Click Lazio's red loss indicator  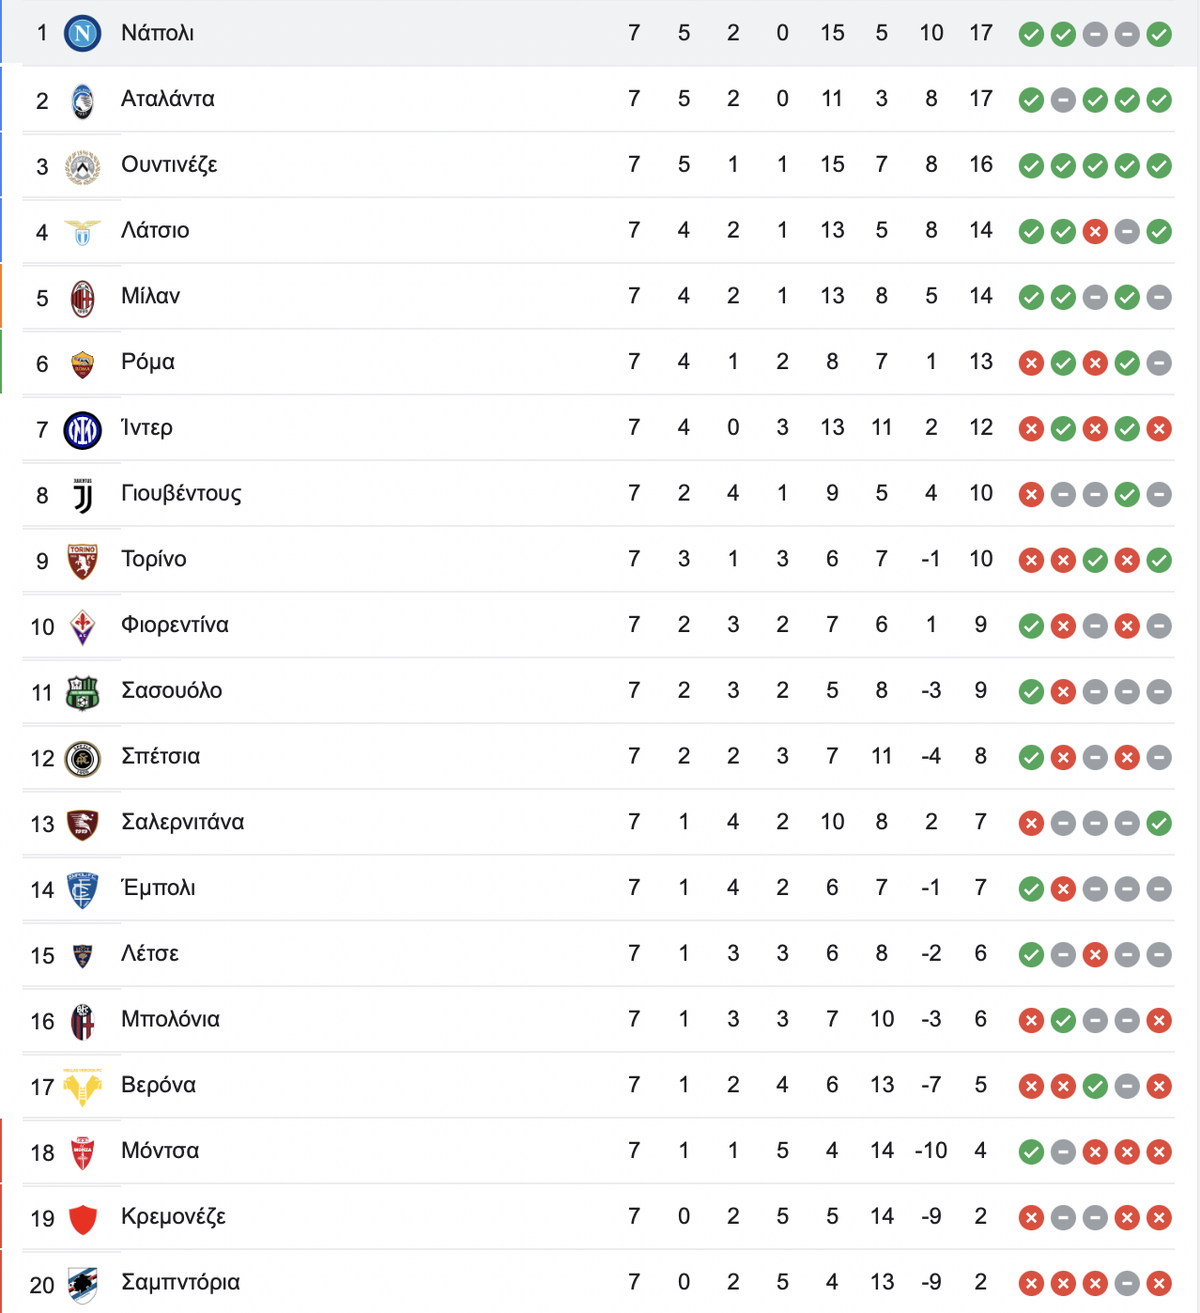(x=1095, y=232)
